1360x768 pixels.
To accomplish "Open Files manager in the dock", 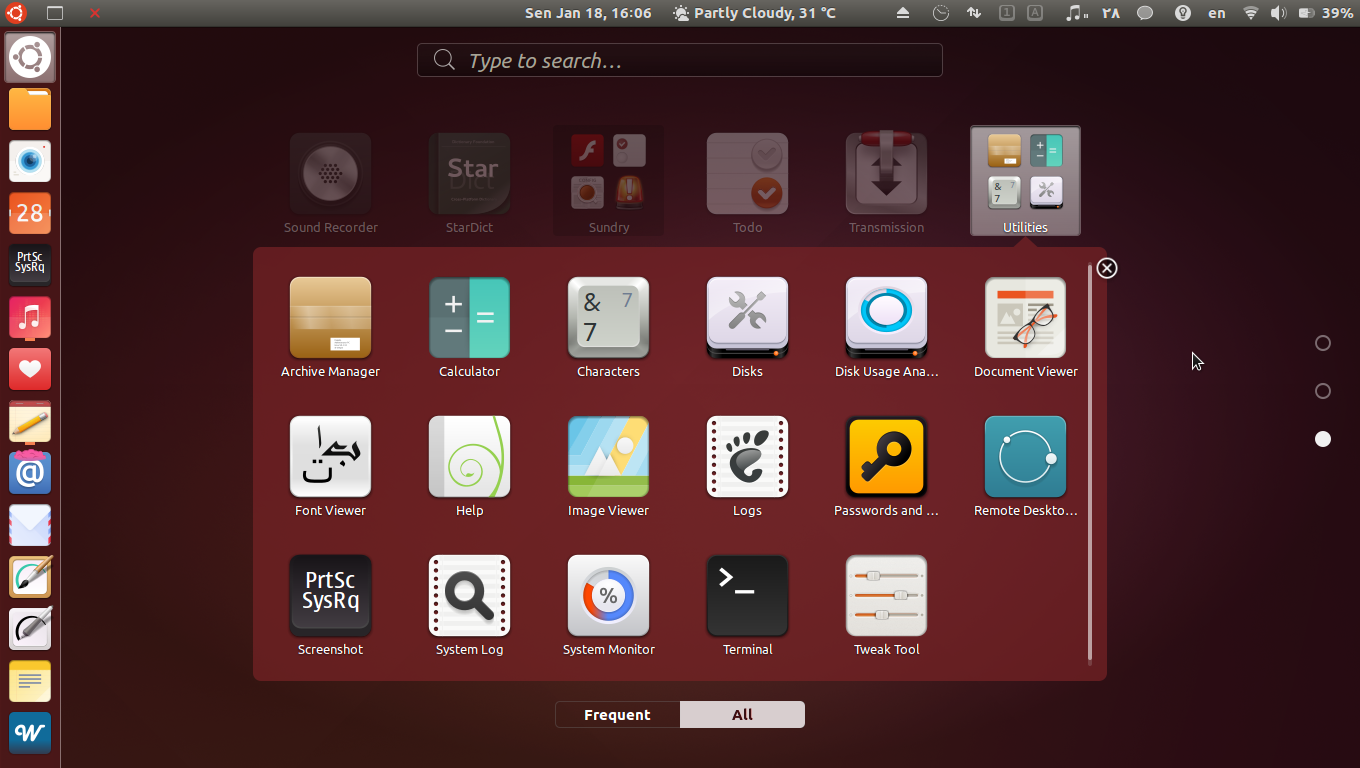I will tap(30, 109).
